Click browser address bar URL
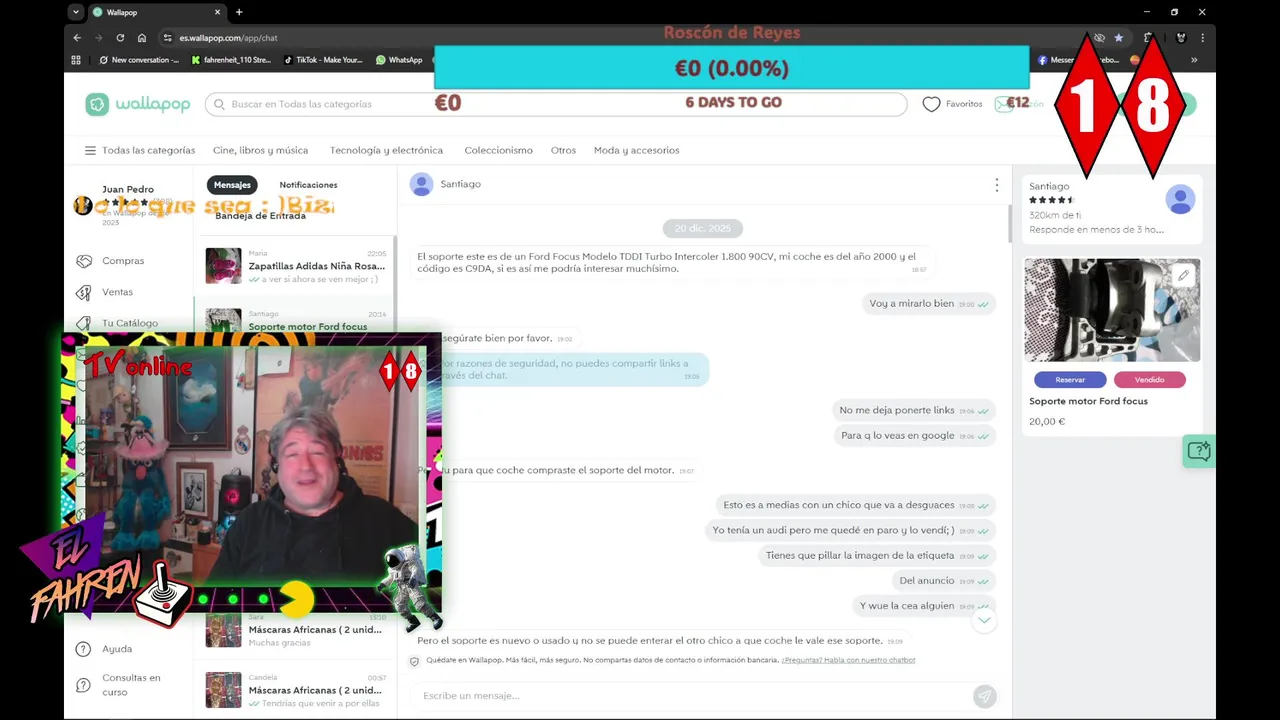This screenshot has height=720, width=1280. point(229,38)
